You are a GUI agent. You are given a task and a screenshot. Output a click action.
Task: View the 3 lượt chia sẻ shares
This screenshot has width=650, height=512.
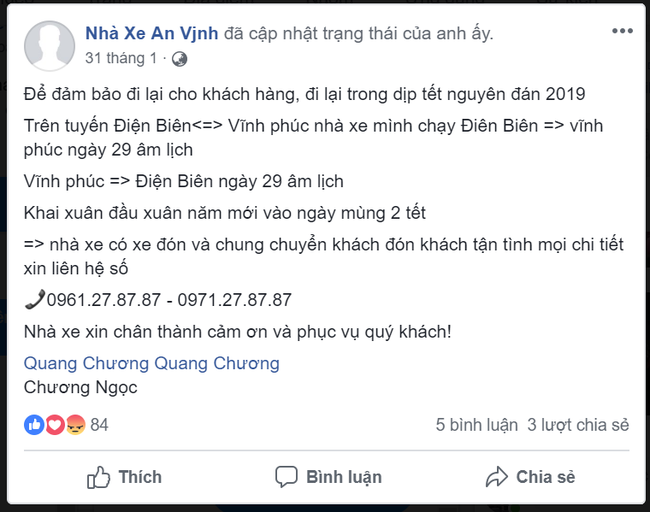pos(578,425)
